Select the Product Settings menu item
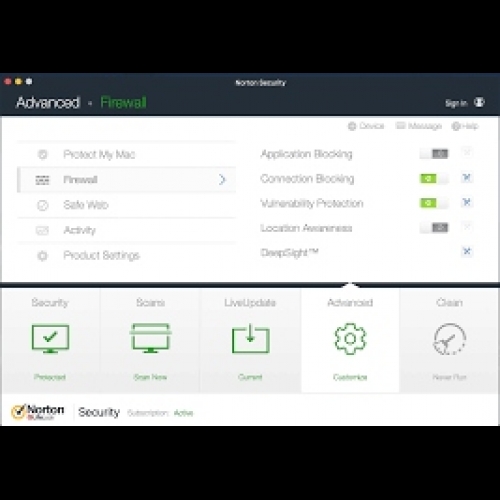 click(127, 256)
